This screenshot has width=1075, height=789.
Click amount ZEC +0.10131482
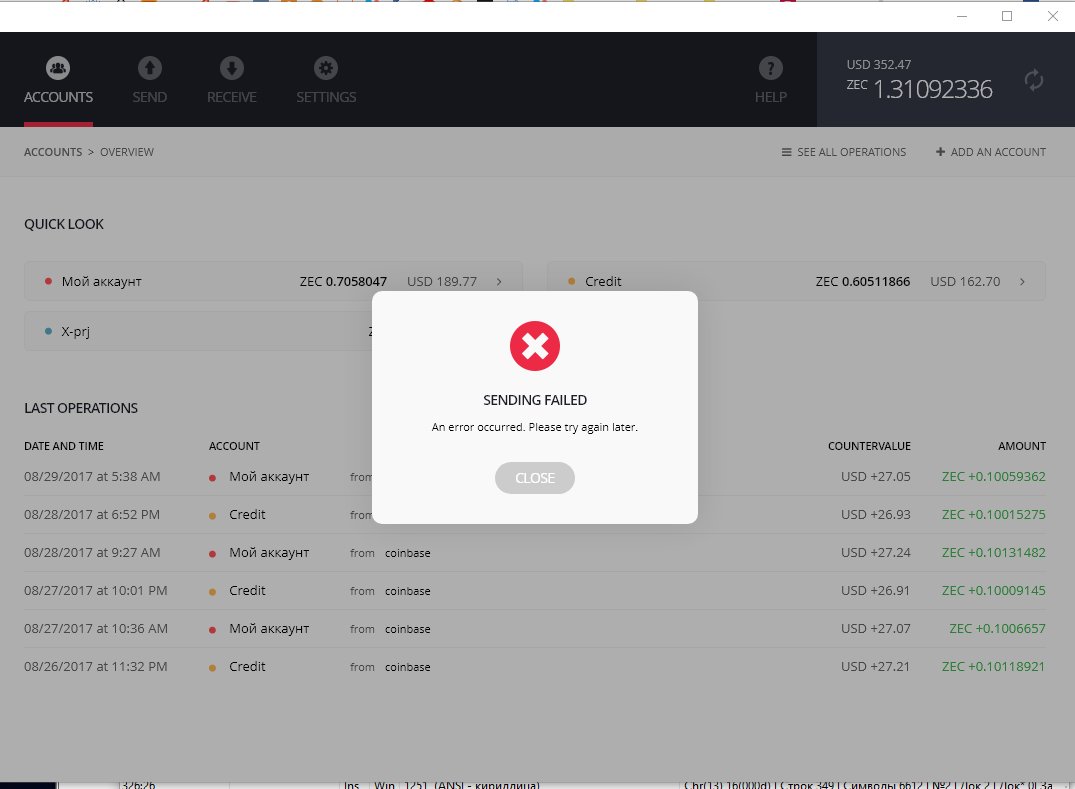pos(993,553)
